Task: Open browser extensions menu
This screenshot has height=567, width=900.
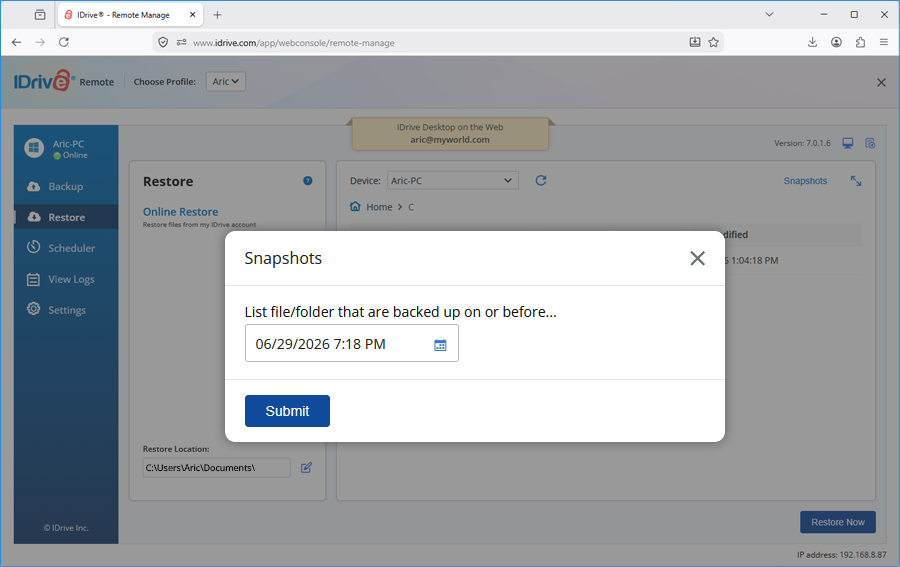Action: (860, 42)
